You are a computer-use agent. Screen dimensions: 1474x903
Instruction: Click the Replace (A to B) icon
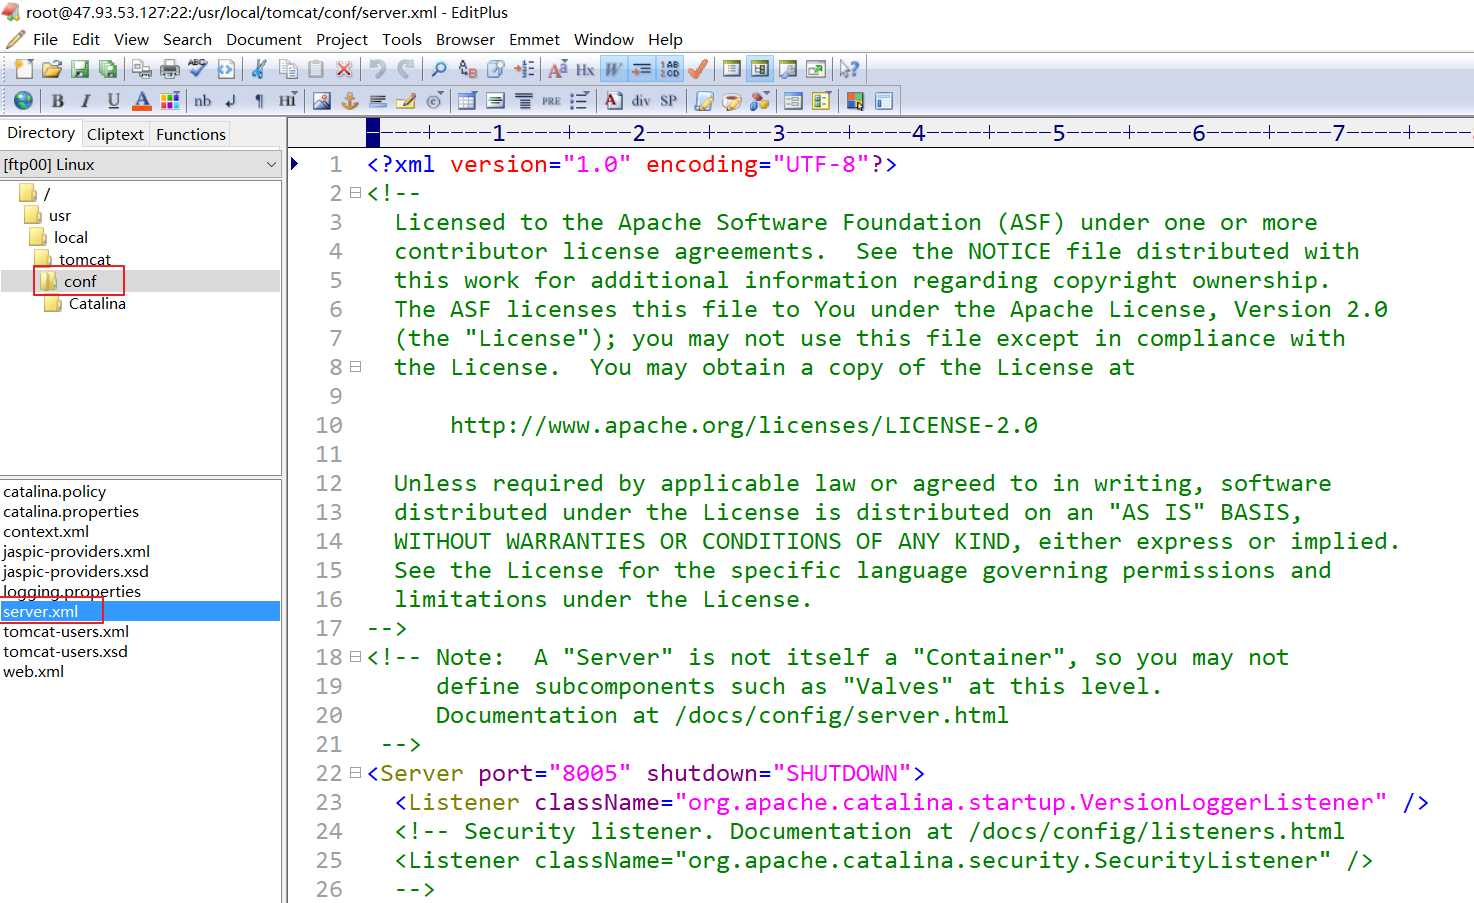click(467, 69)
